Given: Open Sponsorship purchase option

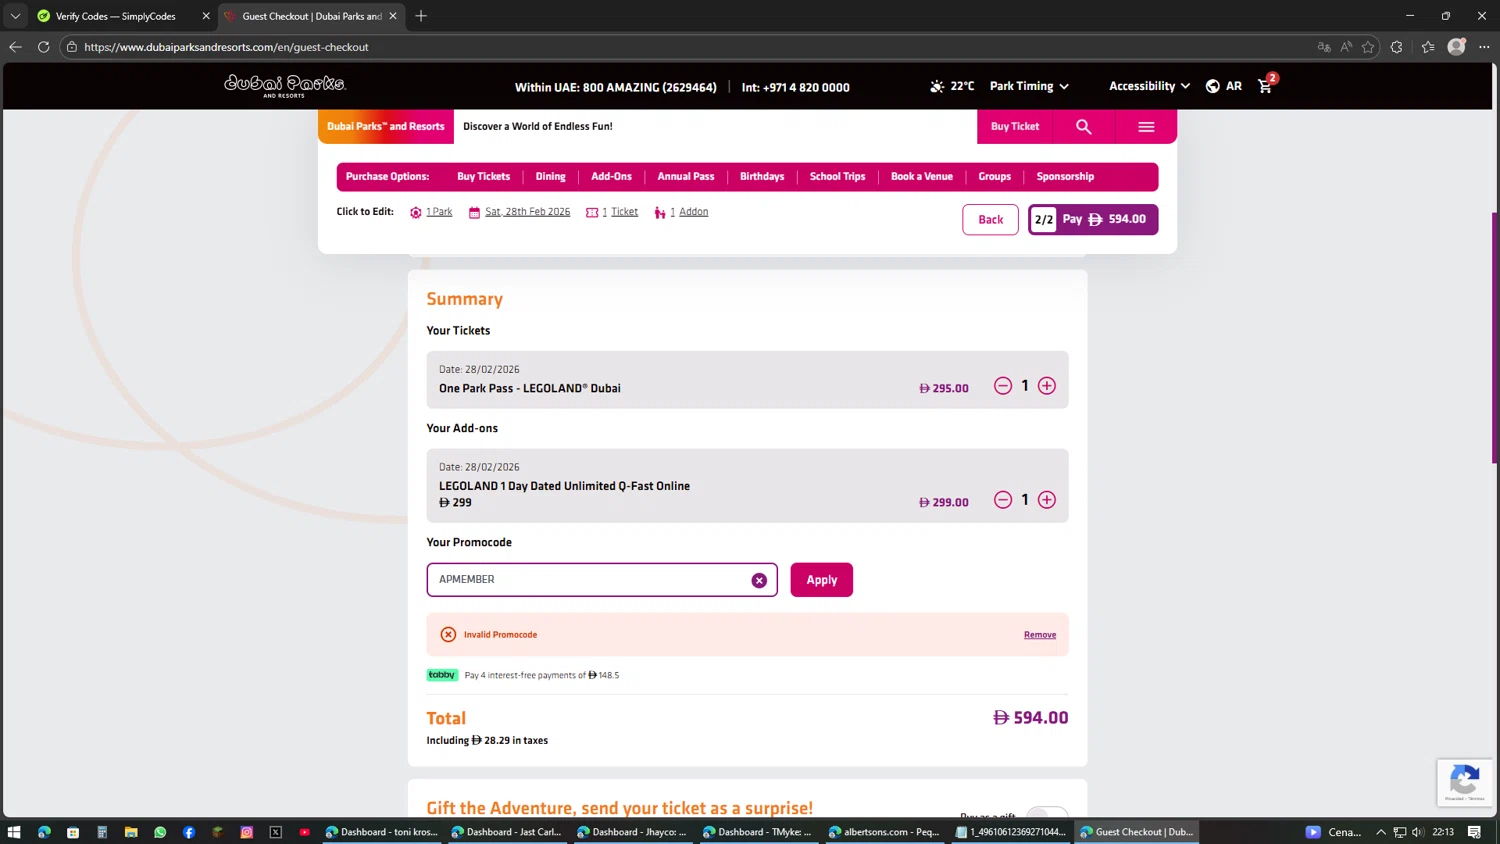Looking at the screenshot, I should pyautogui.click(x=1065, y=177).
